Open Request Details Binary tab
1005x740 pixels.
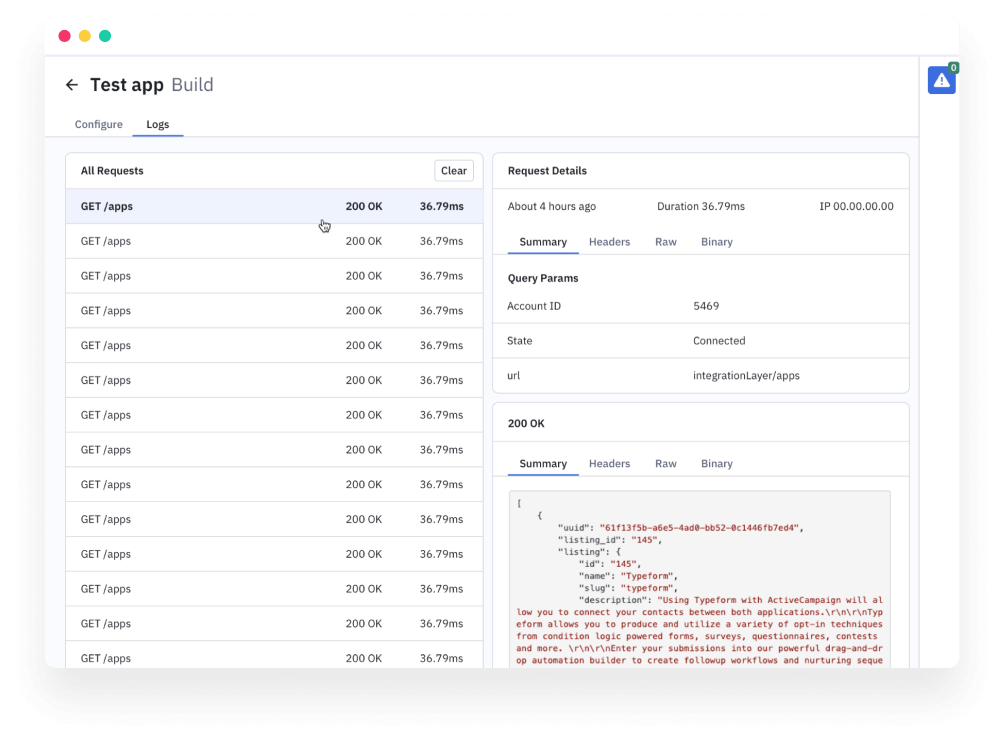717,242
